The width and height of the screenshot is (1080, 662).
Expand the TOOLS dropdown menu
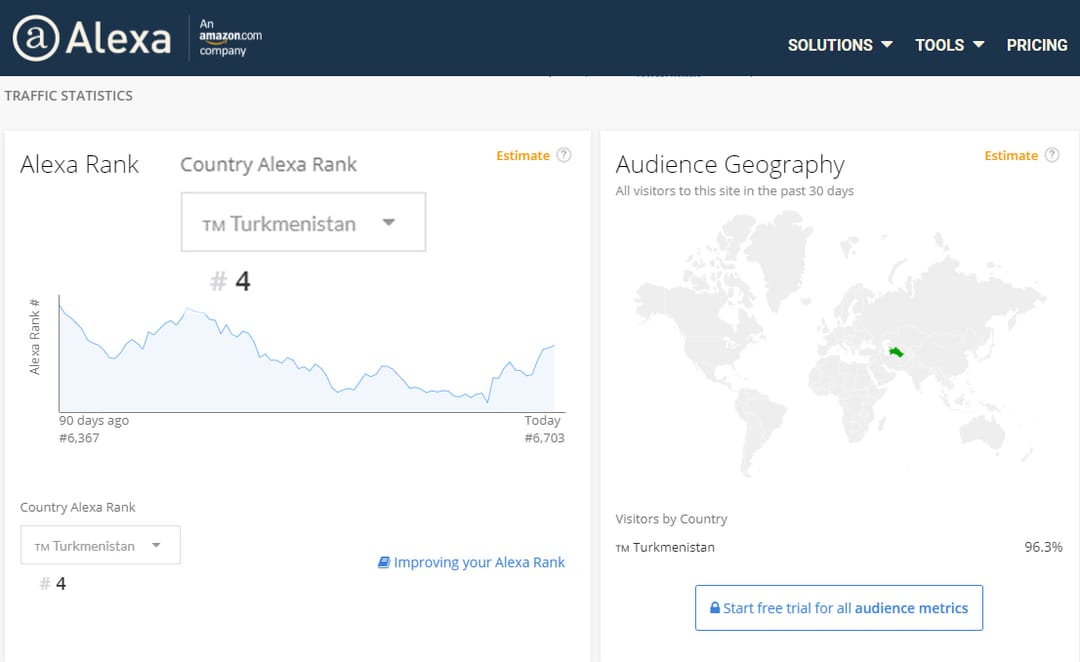(949, 45)
